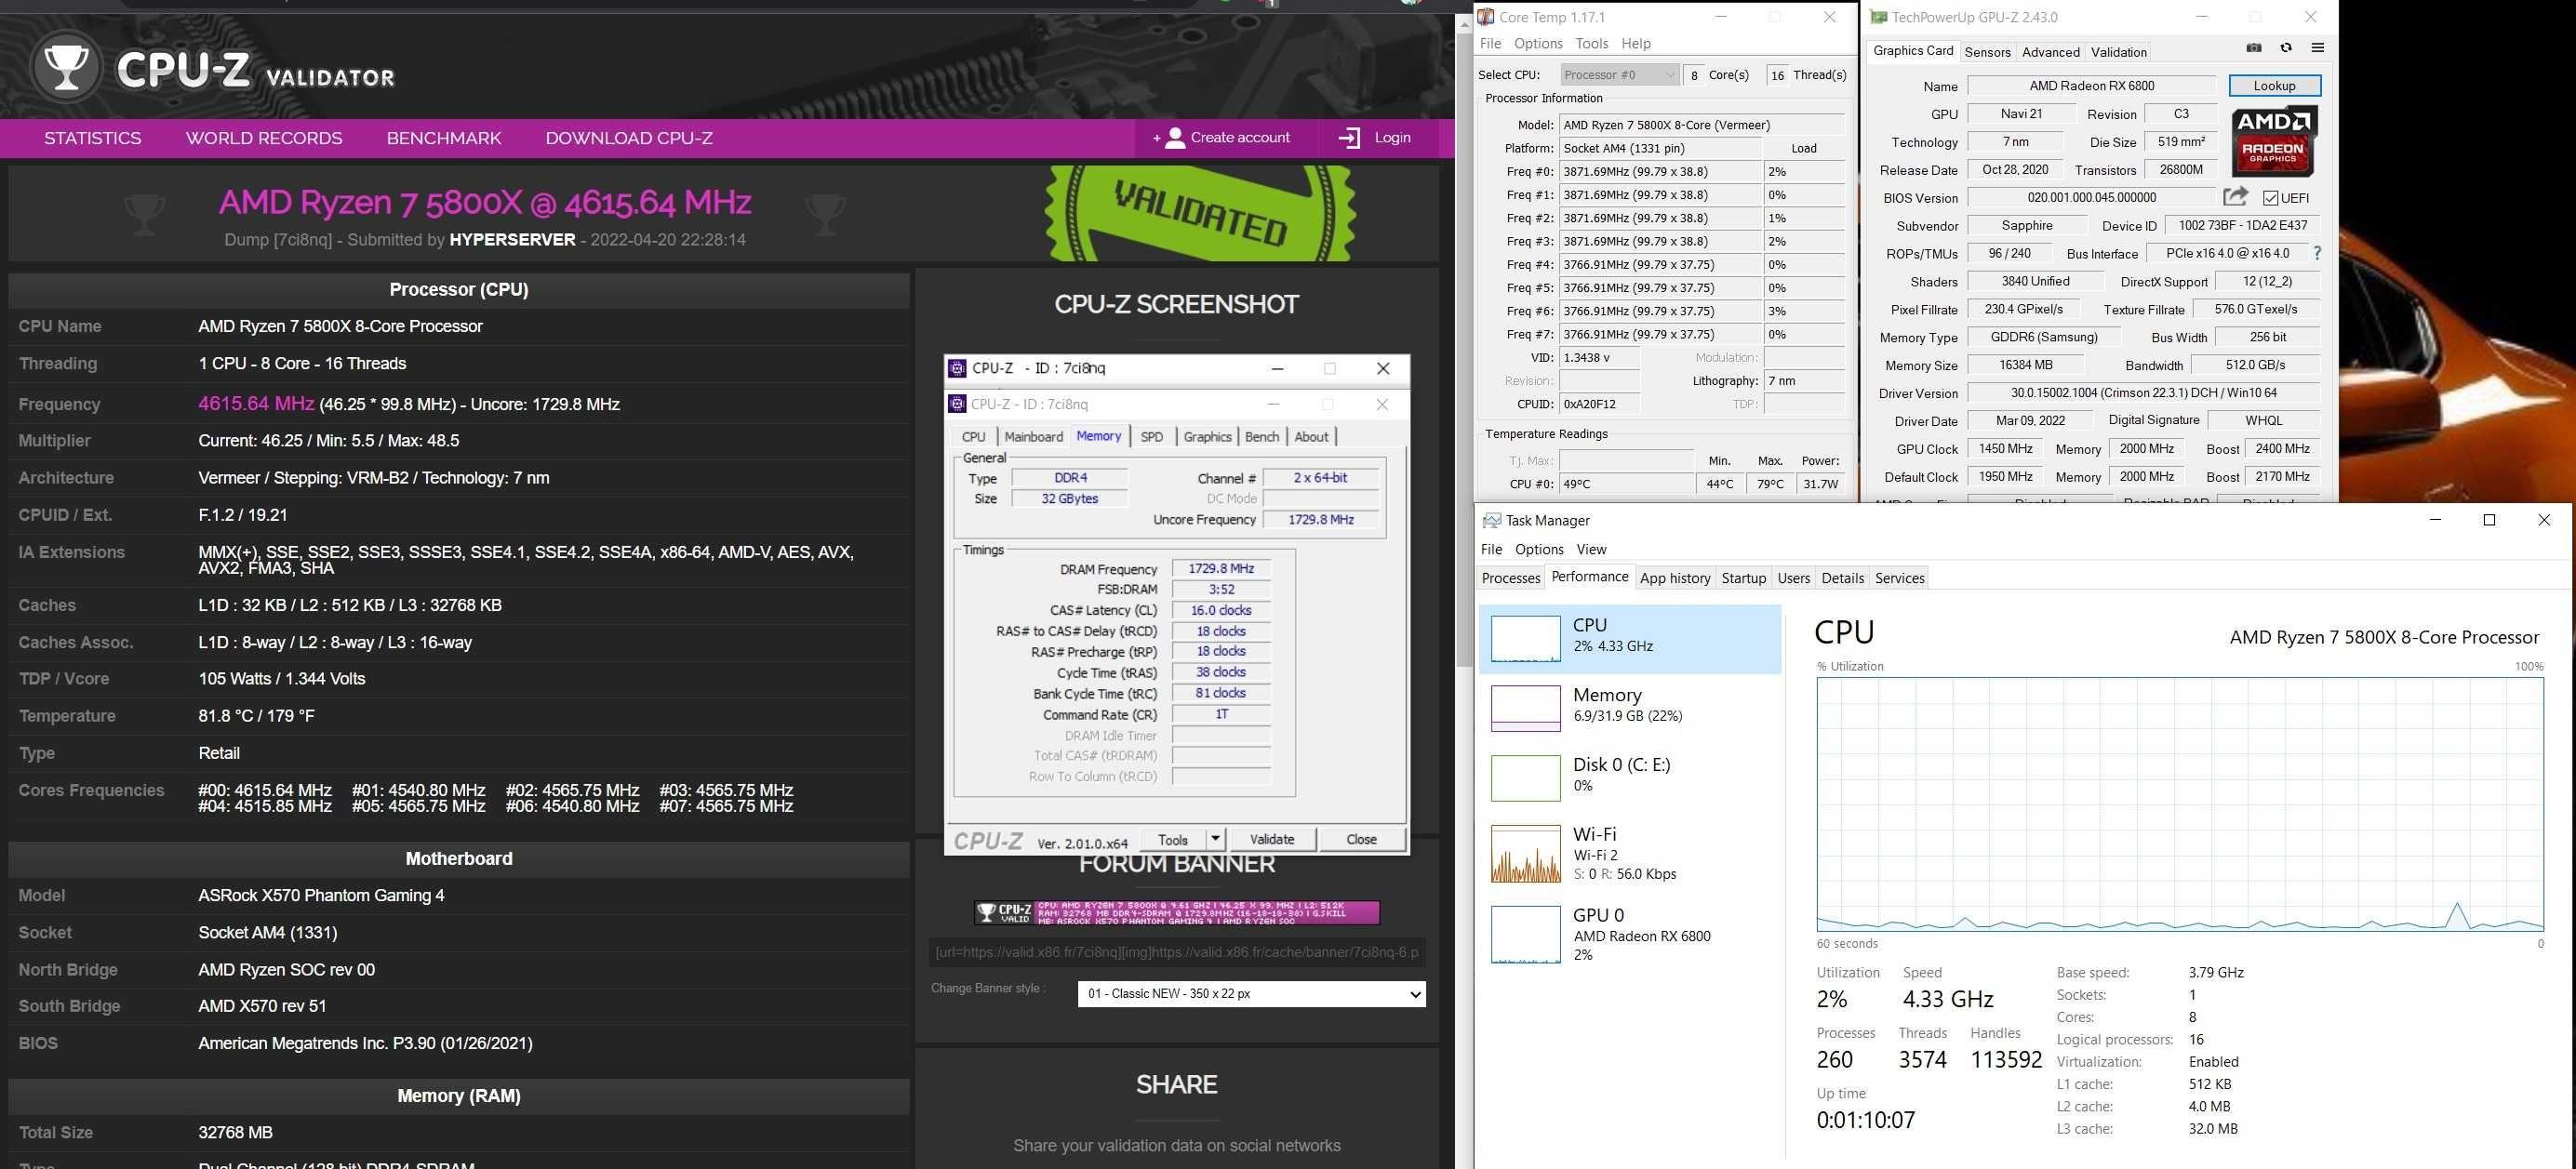
Task: Open the embedded CPU-Z memory screenshot image
Action: pyautogui.click(x=1177, y=604)
